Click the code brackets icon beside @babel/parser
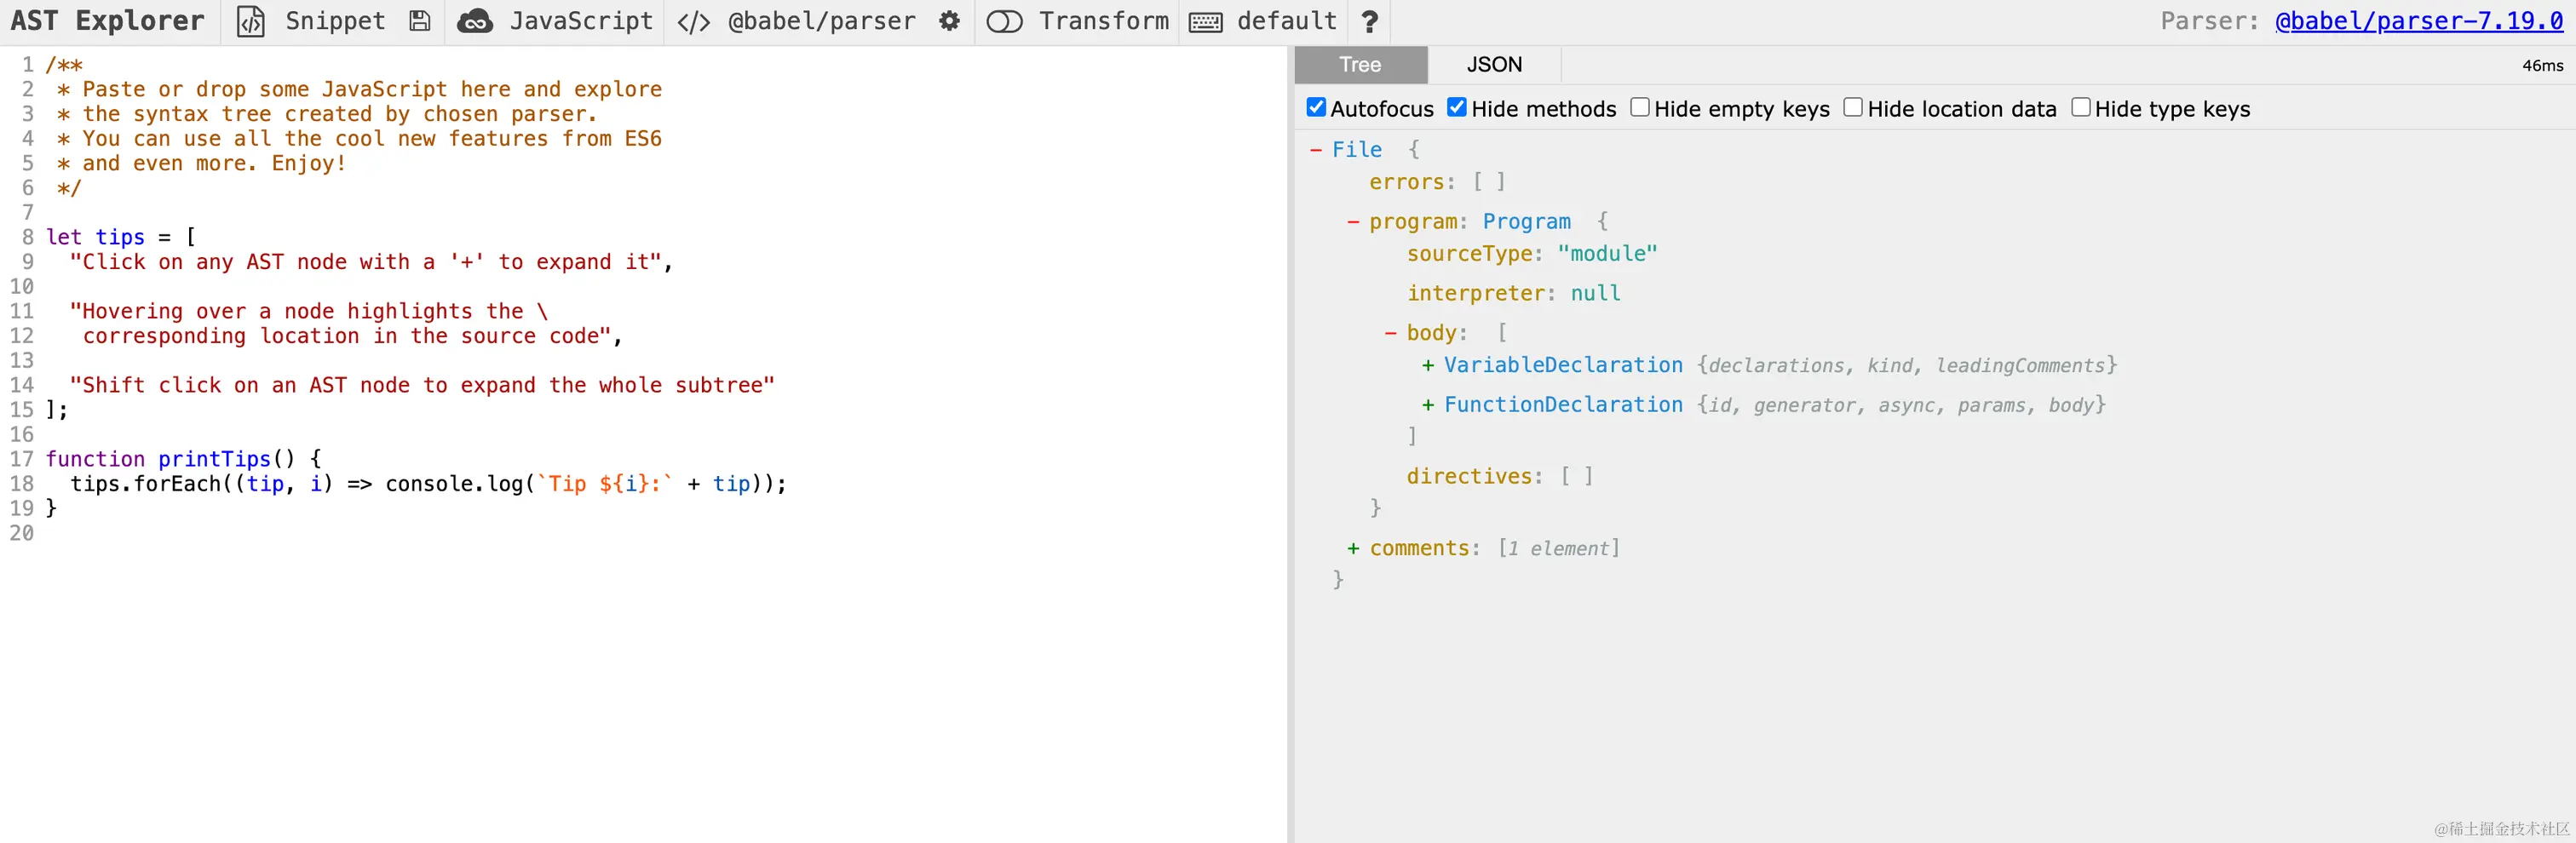Viewport: 2576px width, 843px height. (x=694, y=21)
